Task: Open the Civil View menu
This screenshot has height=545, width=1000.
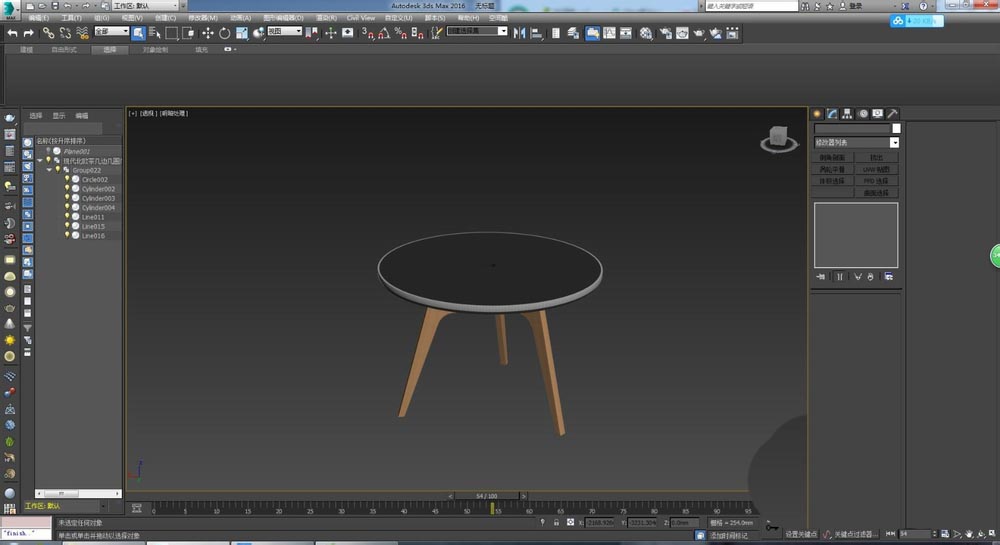Action: [360, 18]
